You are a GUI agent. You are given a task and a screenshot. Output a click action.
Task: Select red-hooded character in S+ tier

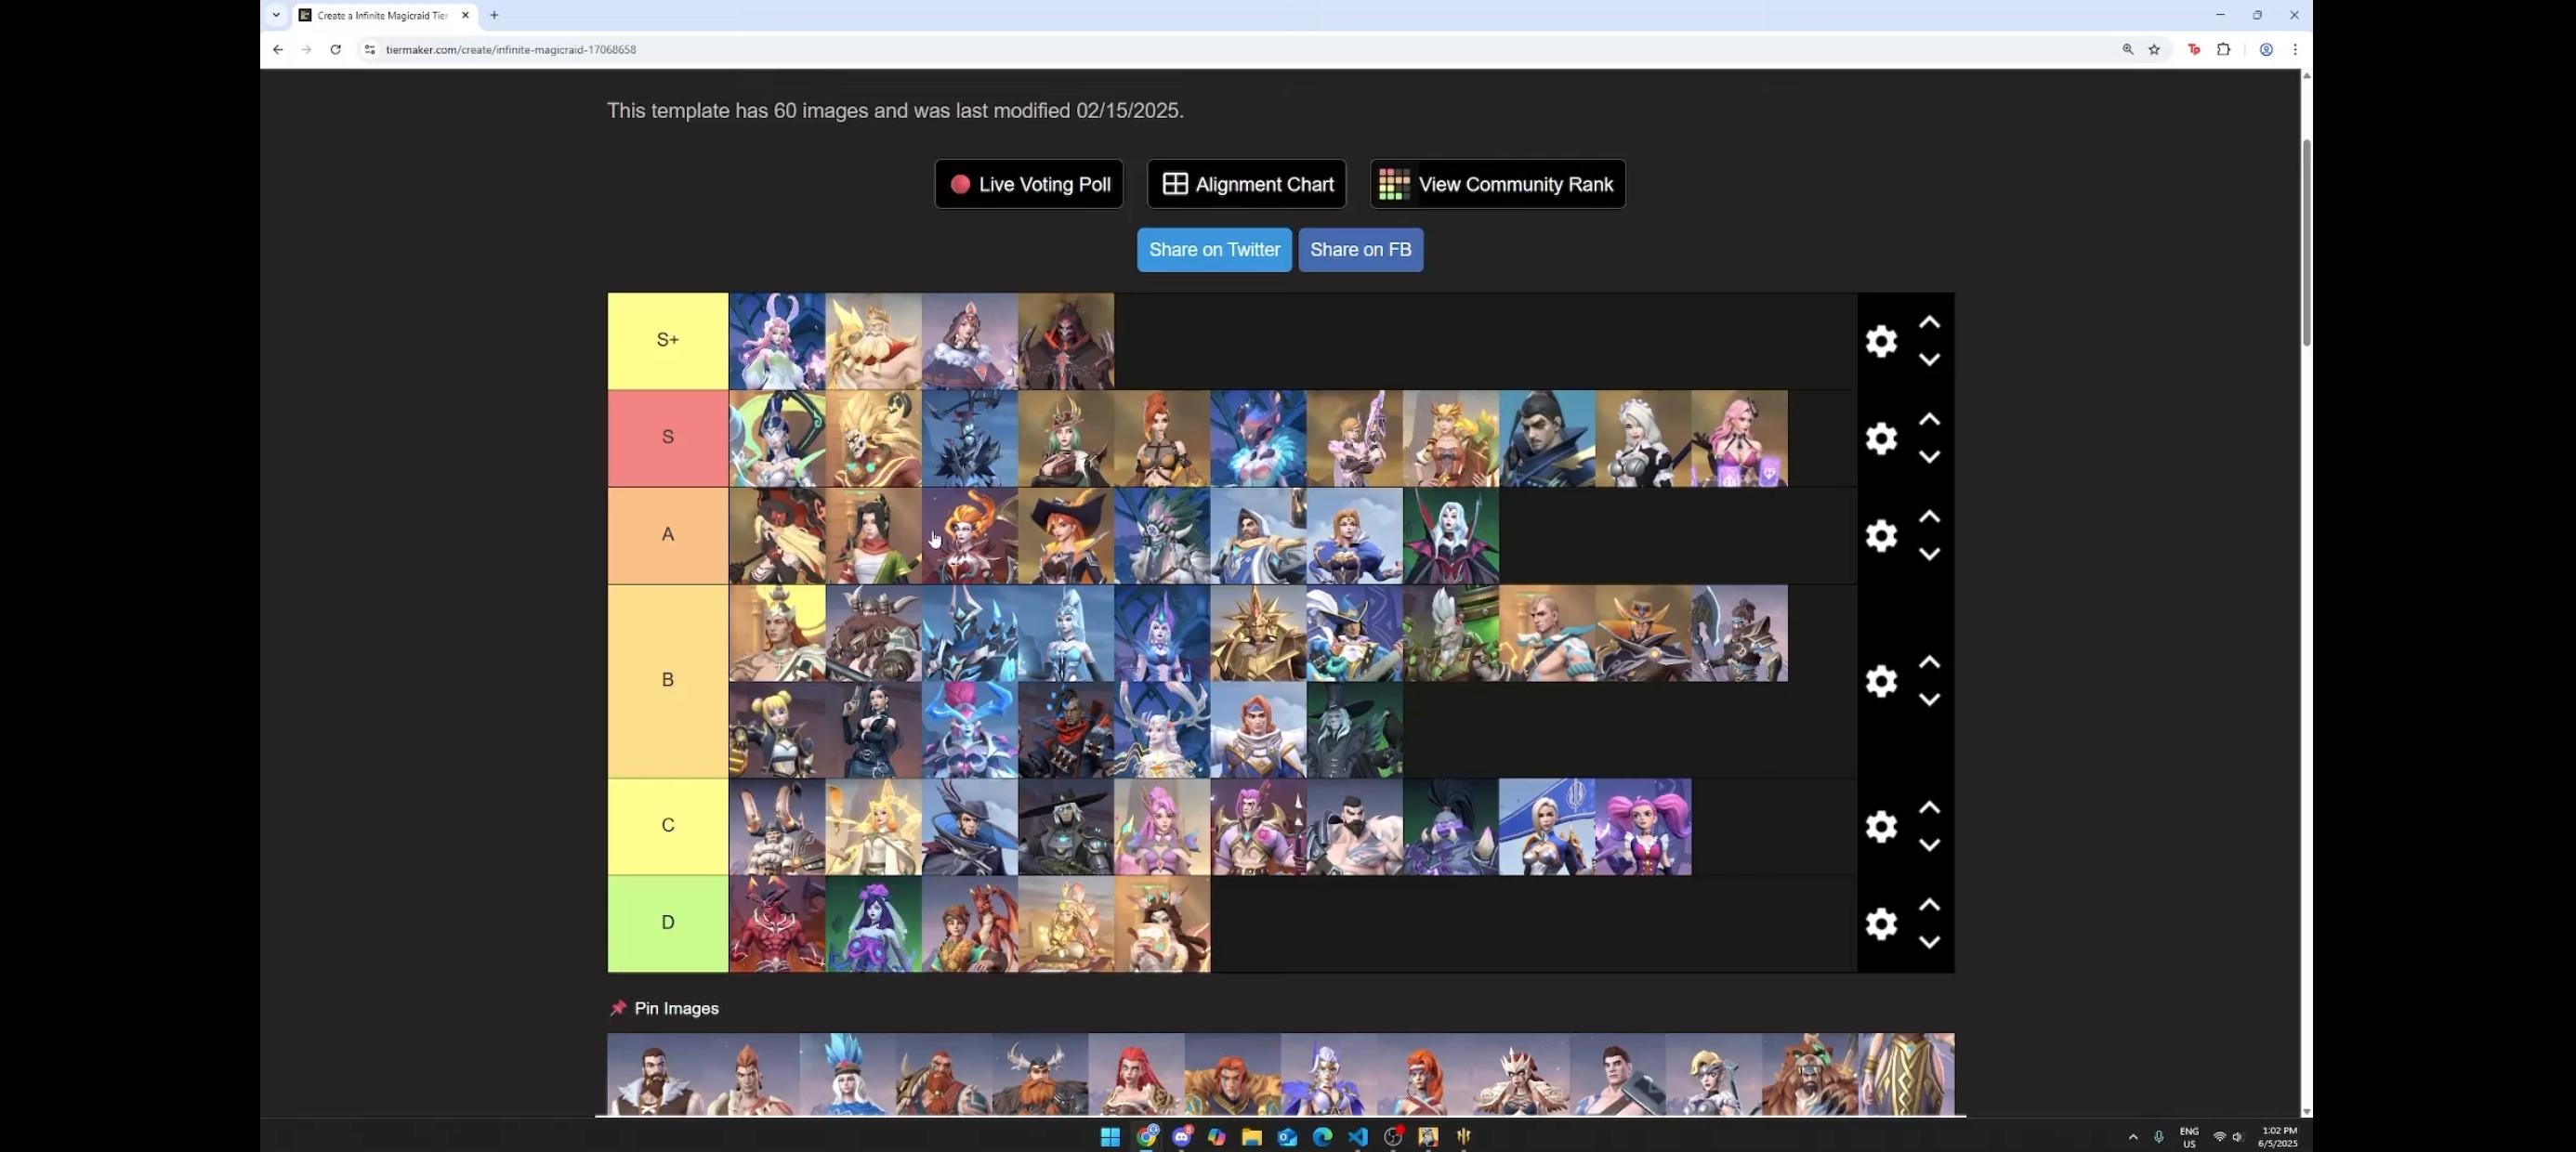coord(1066,341)
